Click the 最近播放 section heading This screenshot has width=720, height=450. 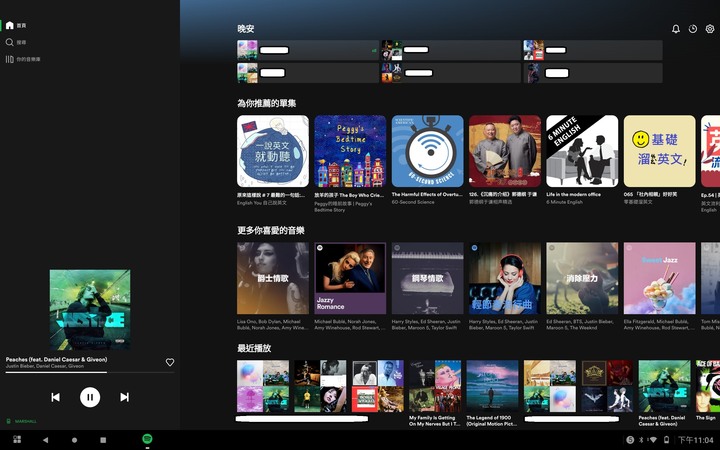254,348
